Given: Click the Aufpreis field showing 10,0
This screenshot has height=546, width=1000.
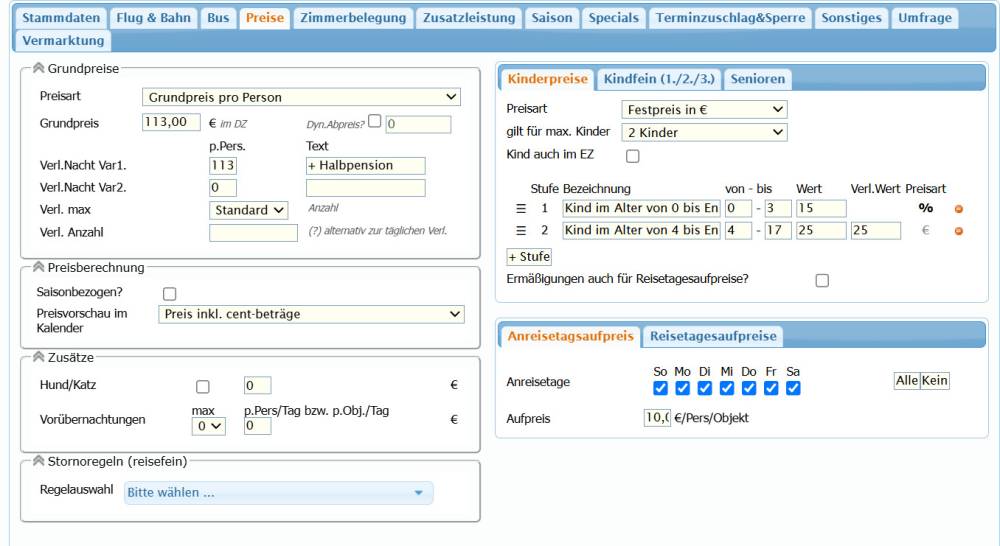Looking at the screenshot, I should (657, 418).
